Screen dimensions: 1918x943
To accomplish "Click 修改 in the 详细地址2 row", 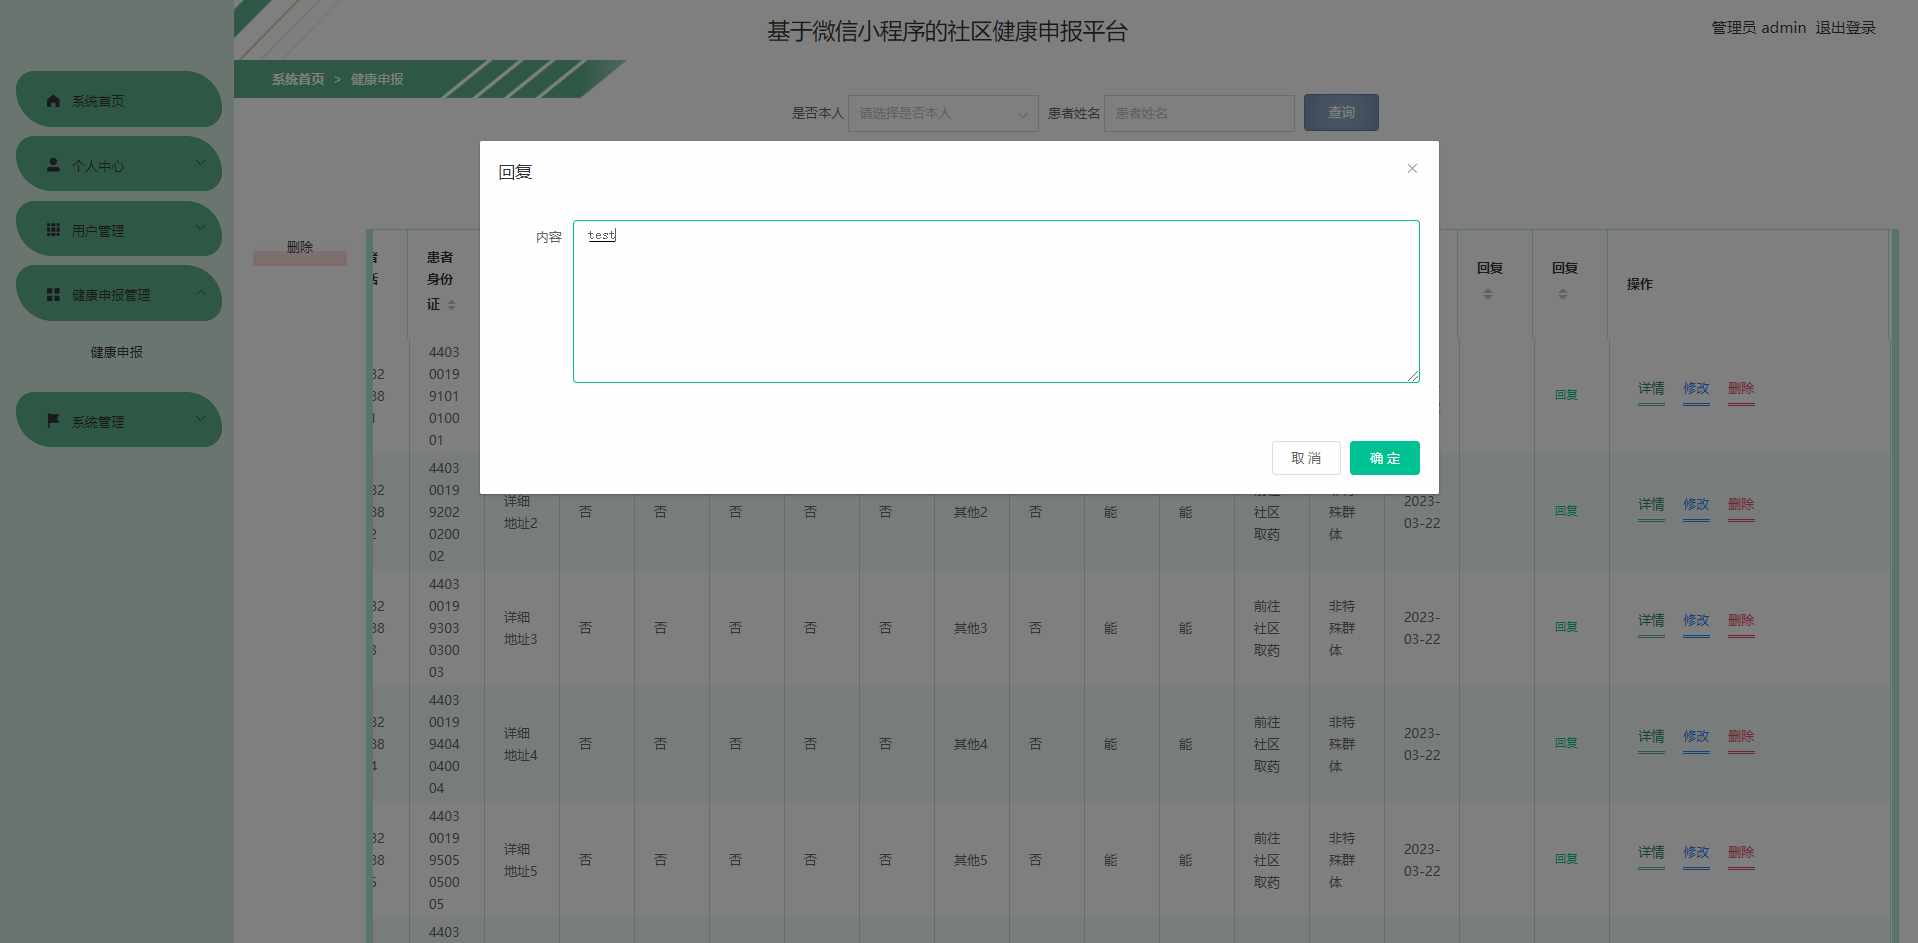I will (1696, 505).
